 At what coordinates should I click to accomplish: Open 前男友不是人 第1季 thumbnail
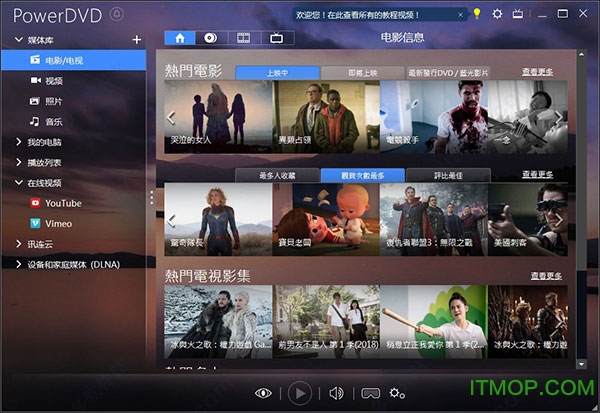coord(326,322)
